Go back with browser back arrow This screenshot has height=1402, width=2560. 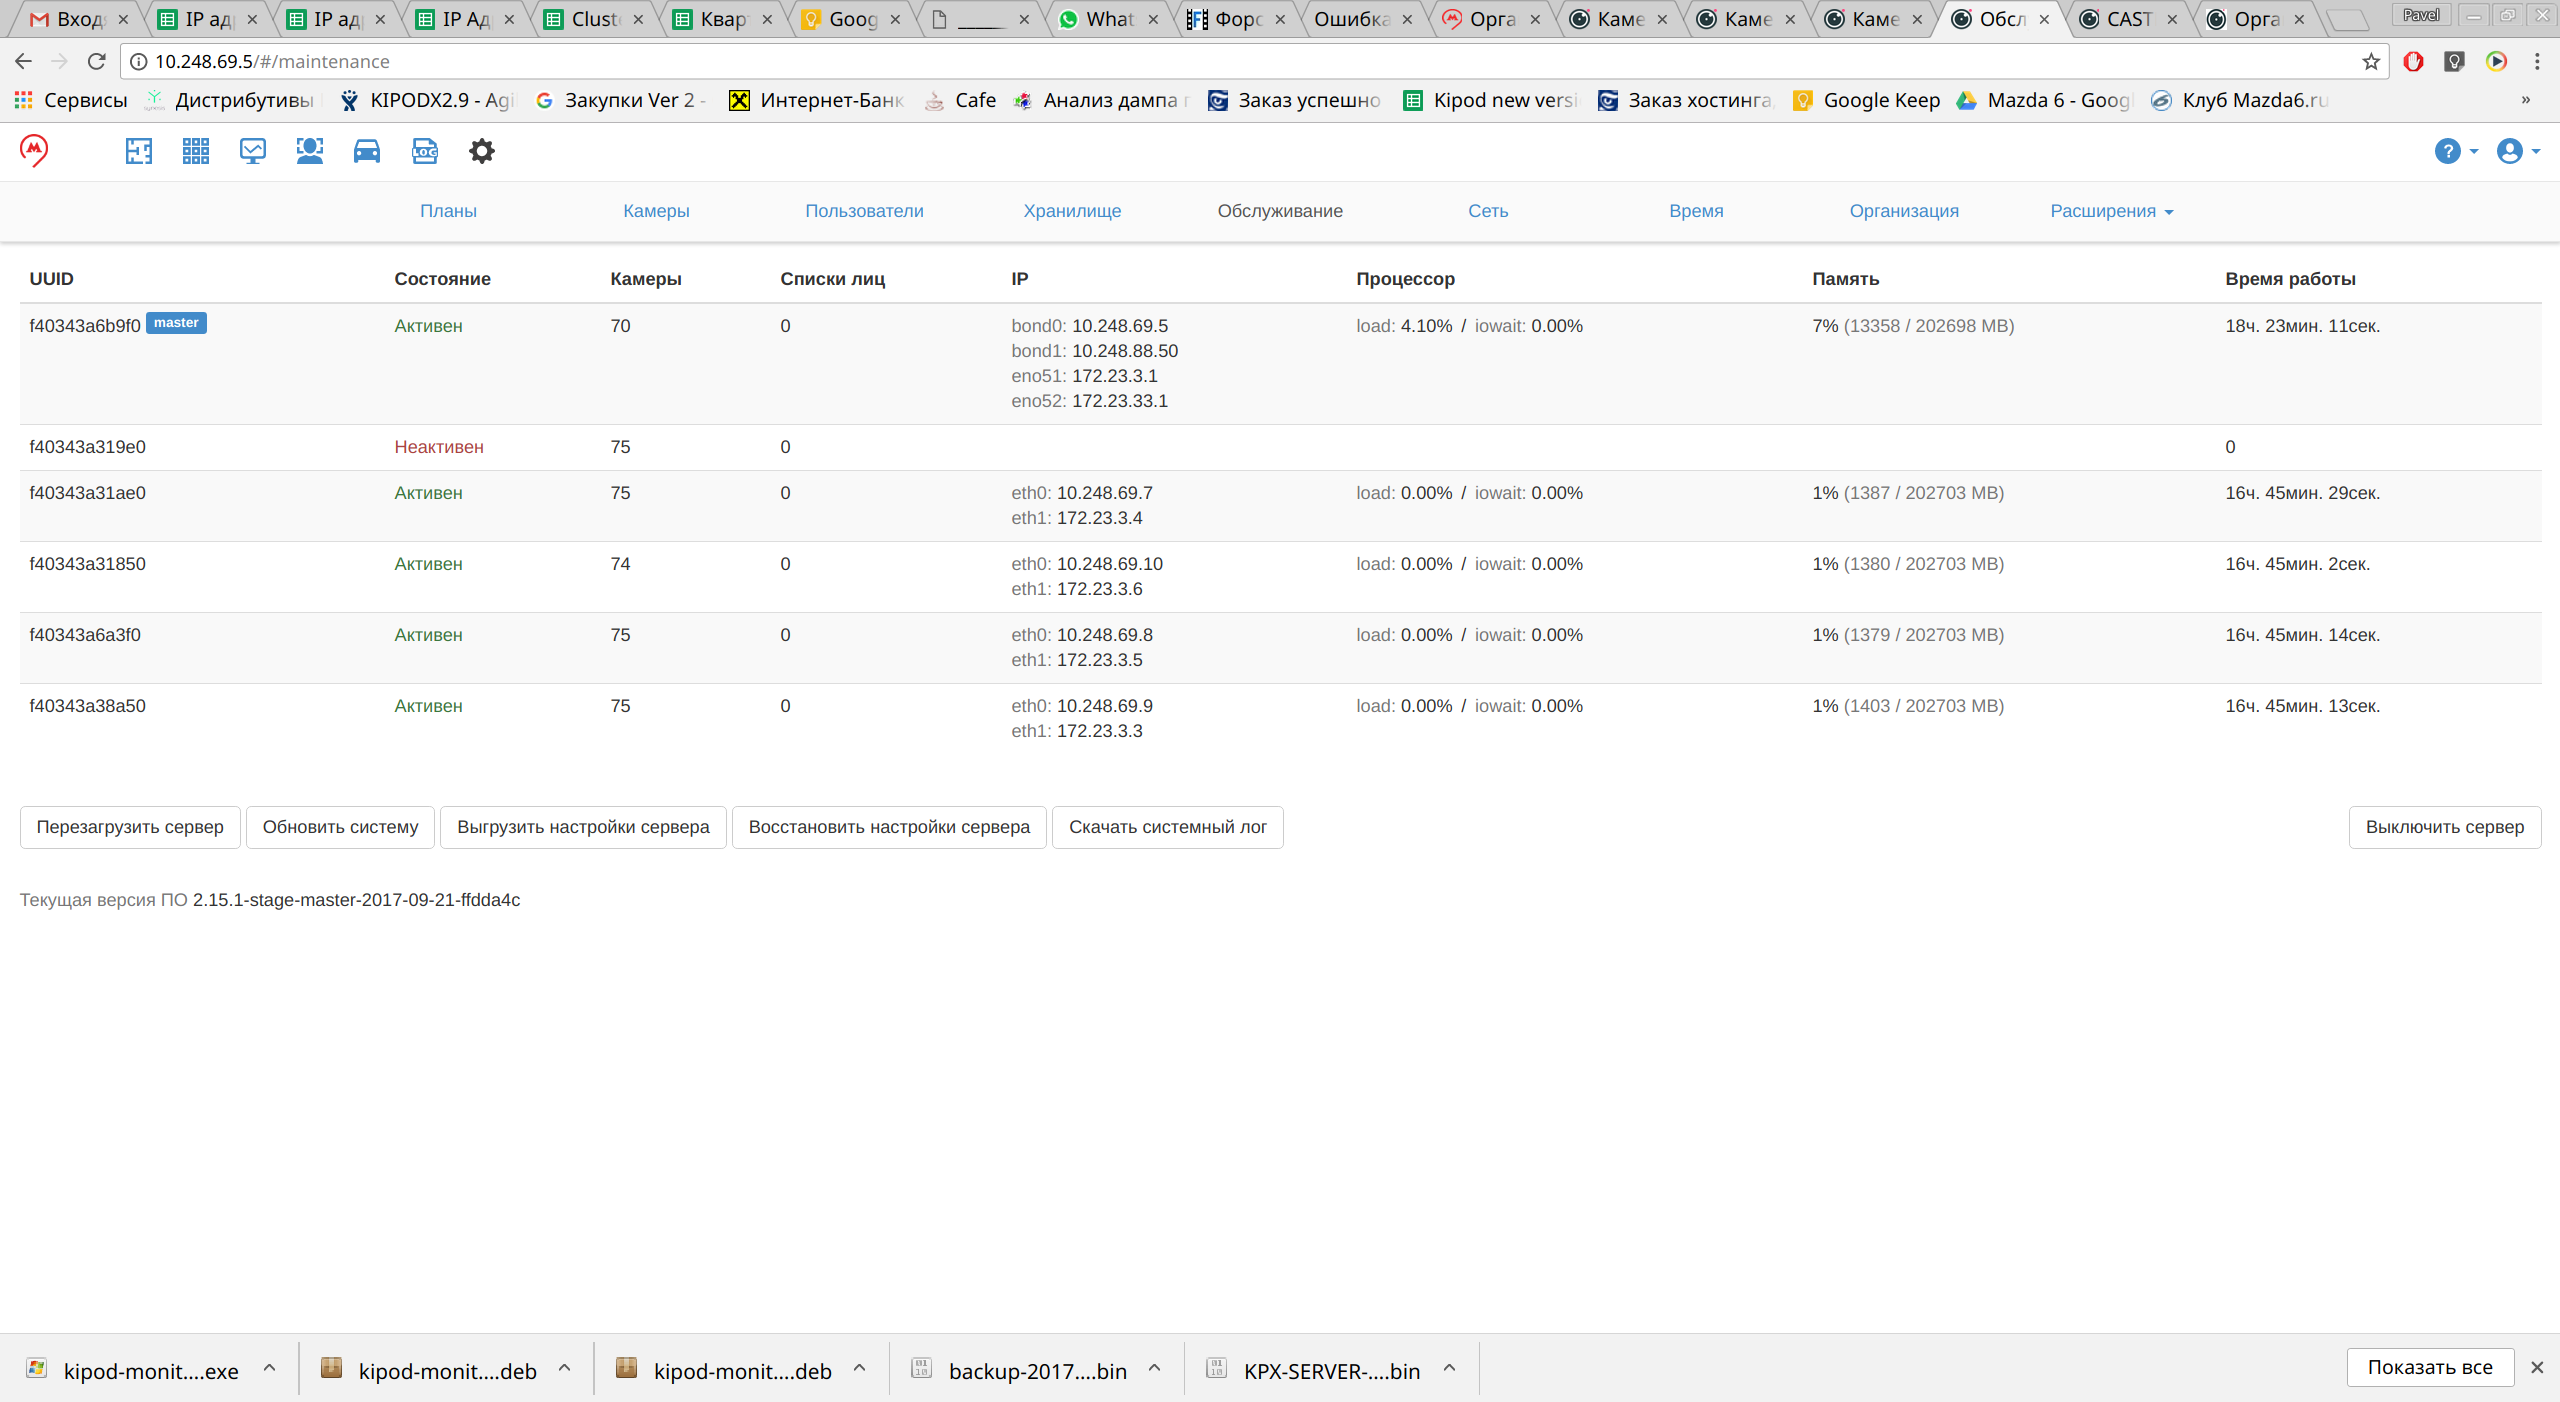(23, 61)
